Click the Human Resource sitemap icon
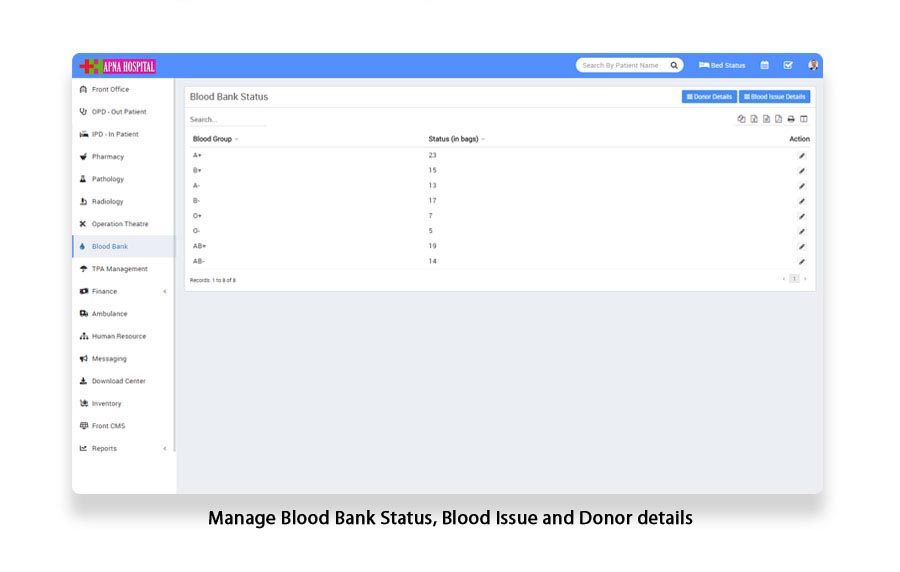Image resolution: width=900 pixels, height=572 pixels. 84,336
